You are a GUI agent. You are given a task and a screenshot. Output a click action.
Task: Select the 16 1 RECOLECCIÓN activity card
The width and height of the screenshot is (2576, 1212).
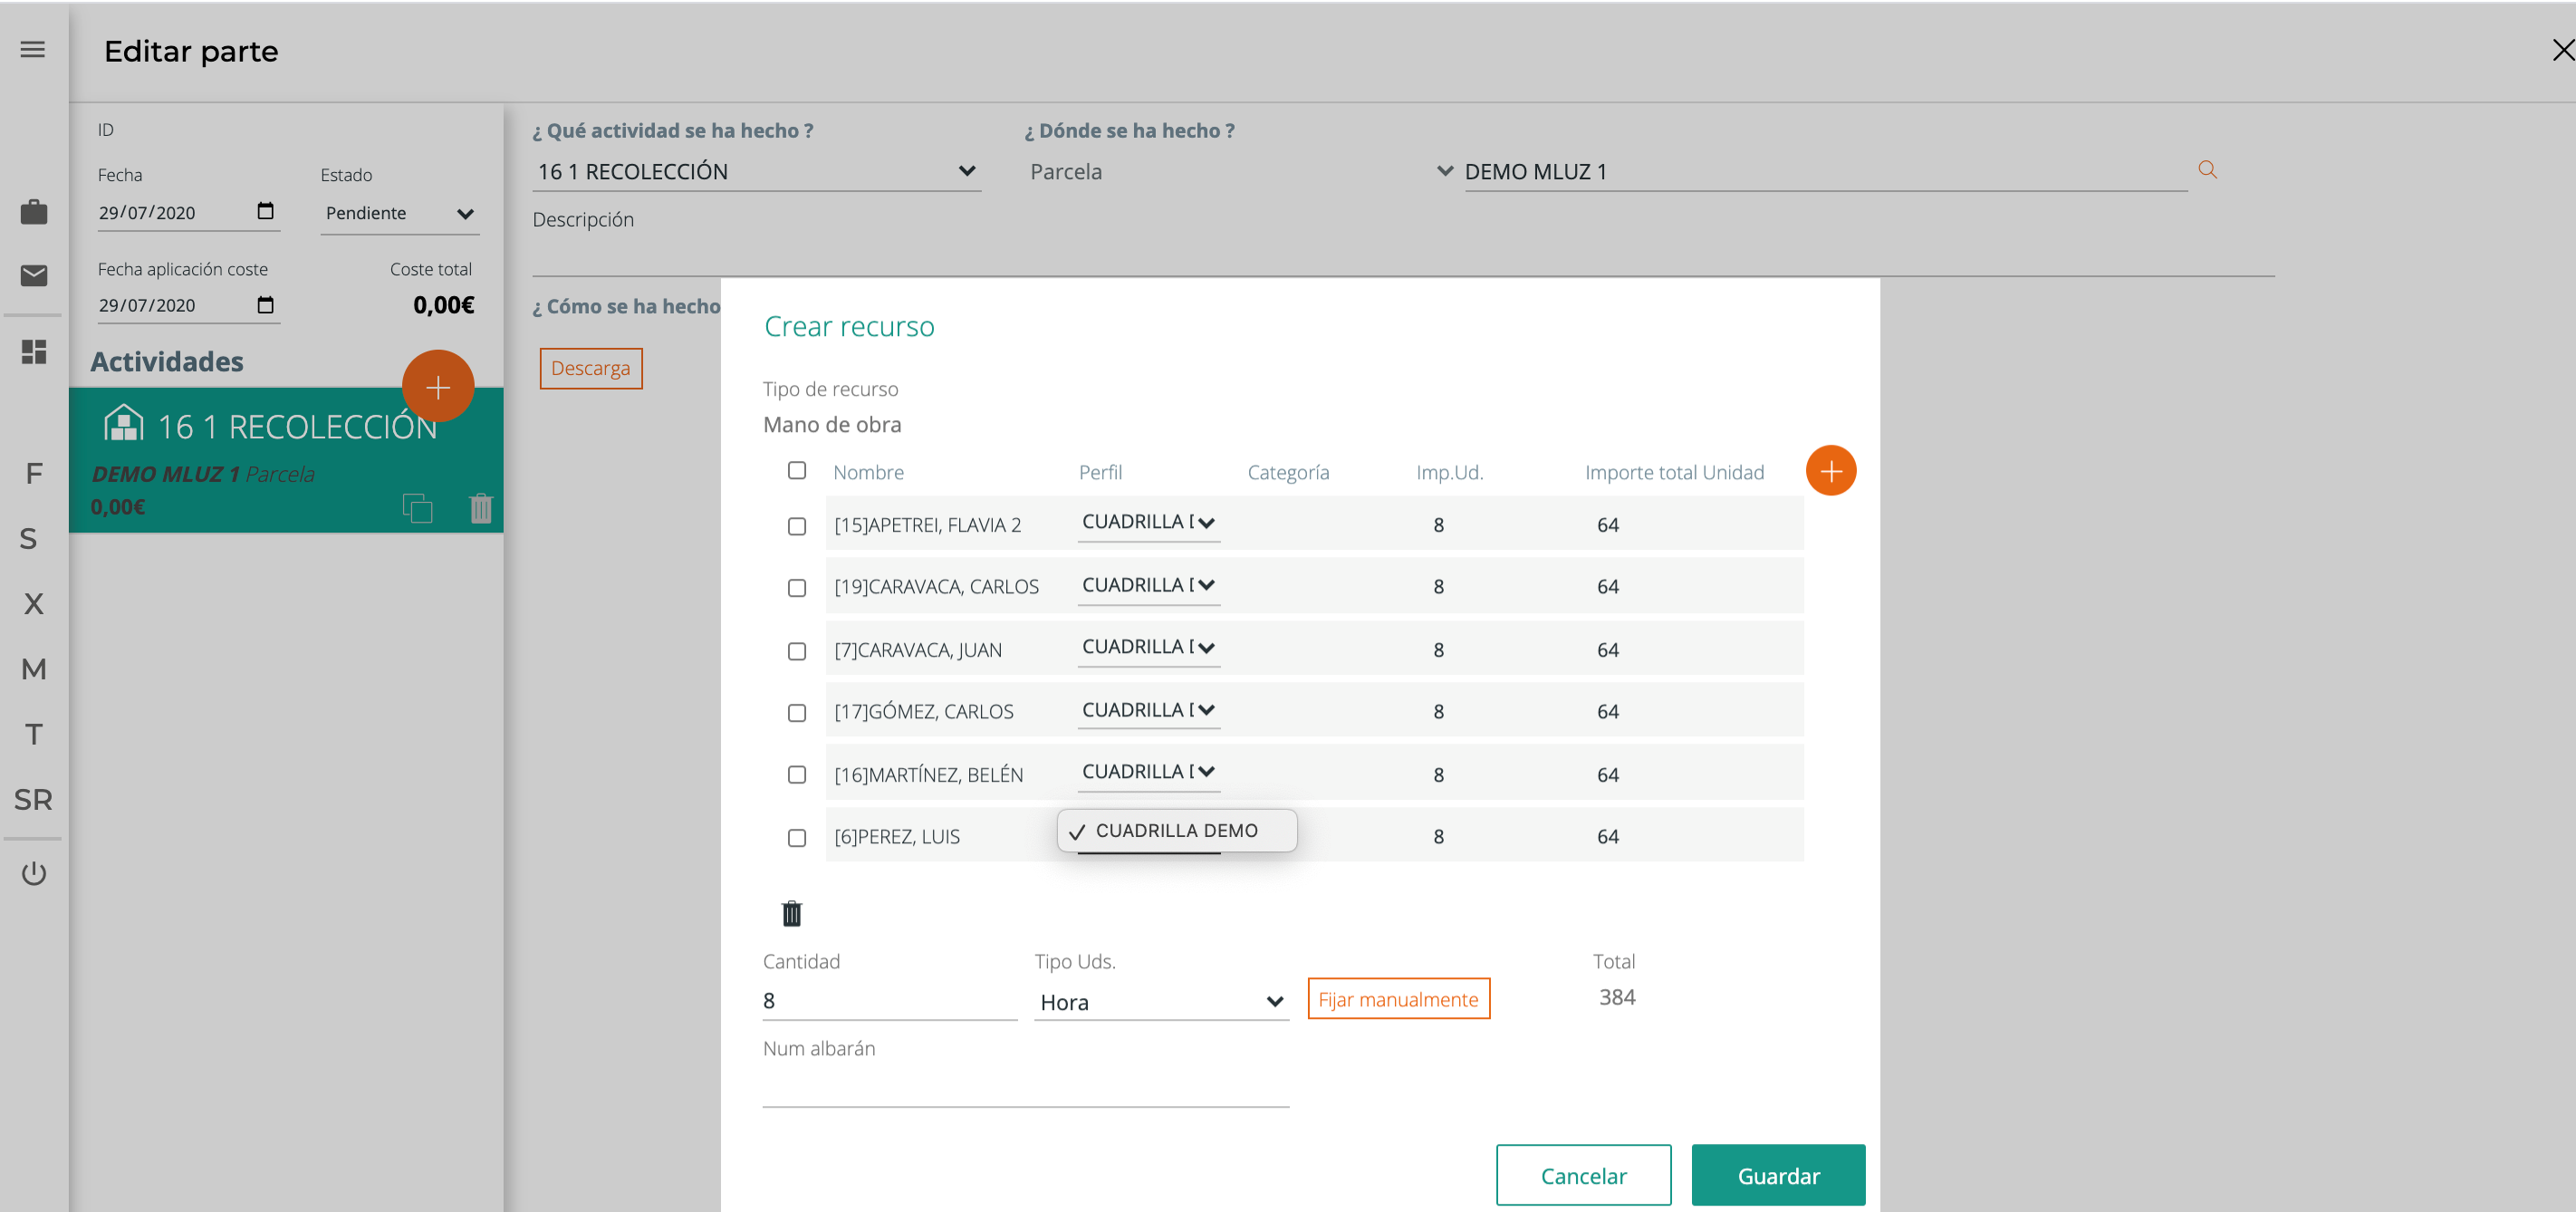click(286, 460)
